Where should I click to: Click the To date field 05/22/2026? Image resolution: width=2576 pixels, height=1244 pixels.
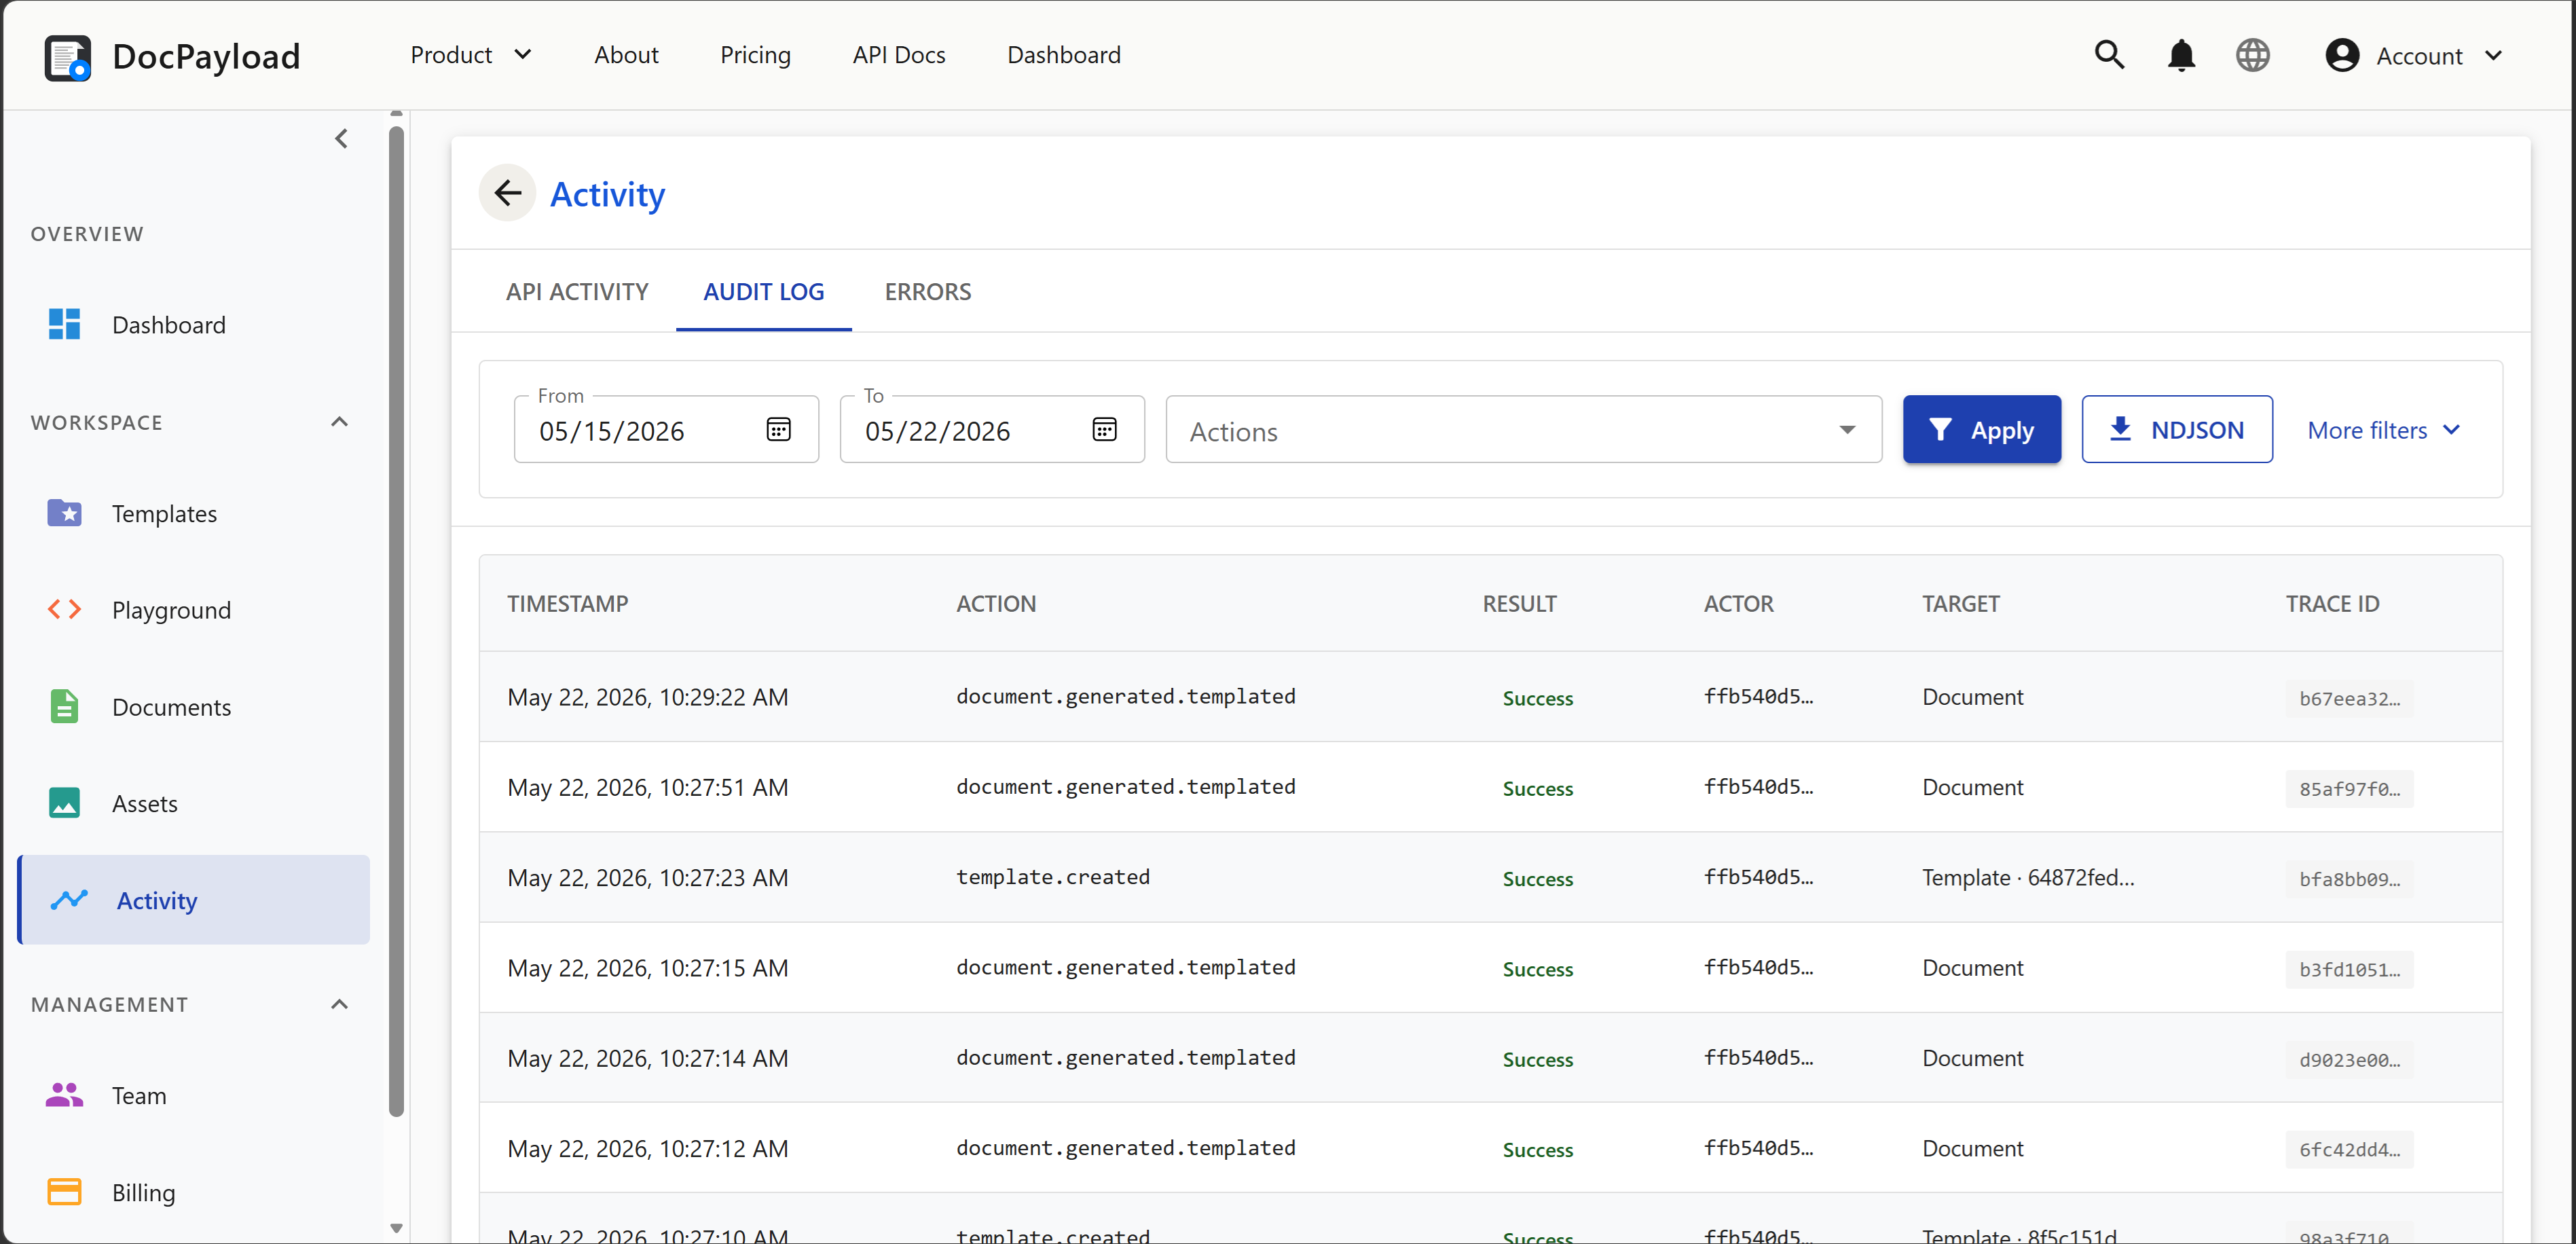tap(992, 430)
